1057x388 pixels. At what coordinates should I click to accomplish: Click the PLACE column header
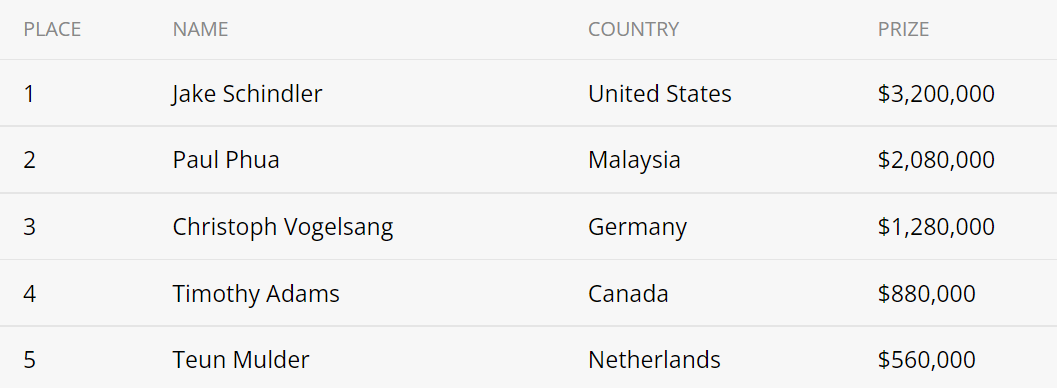coord(52,29)
